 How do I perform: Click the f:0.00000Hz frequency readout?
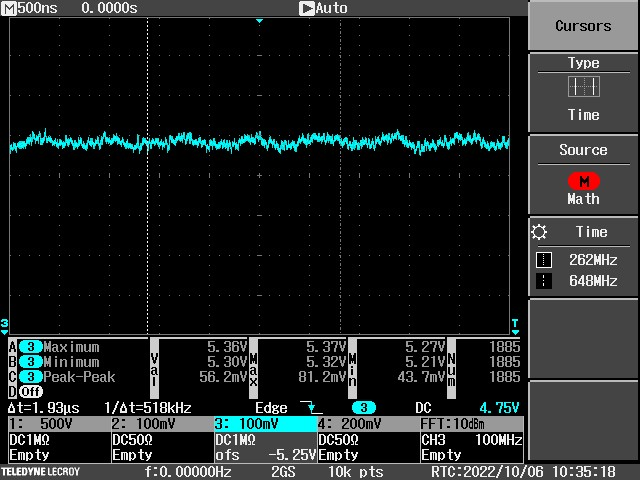point(188,472)
